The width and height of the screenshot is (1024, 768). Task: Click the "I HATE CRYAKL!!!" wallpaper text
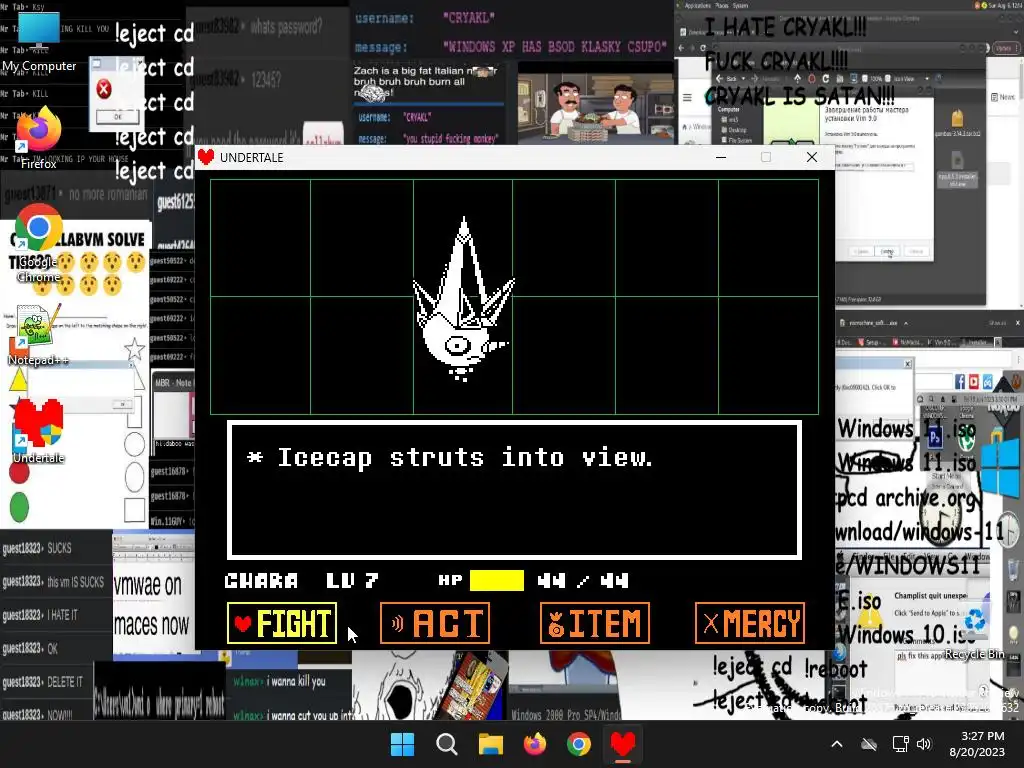pyautogui.click(x=785, y=27)
